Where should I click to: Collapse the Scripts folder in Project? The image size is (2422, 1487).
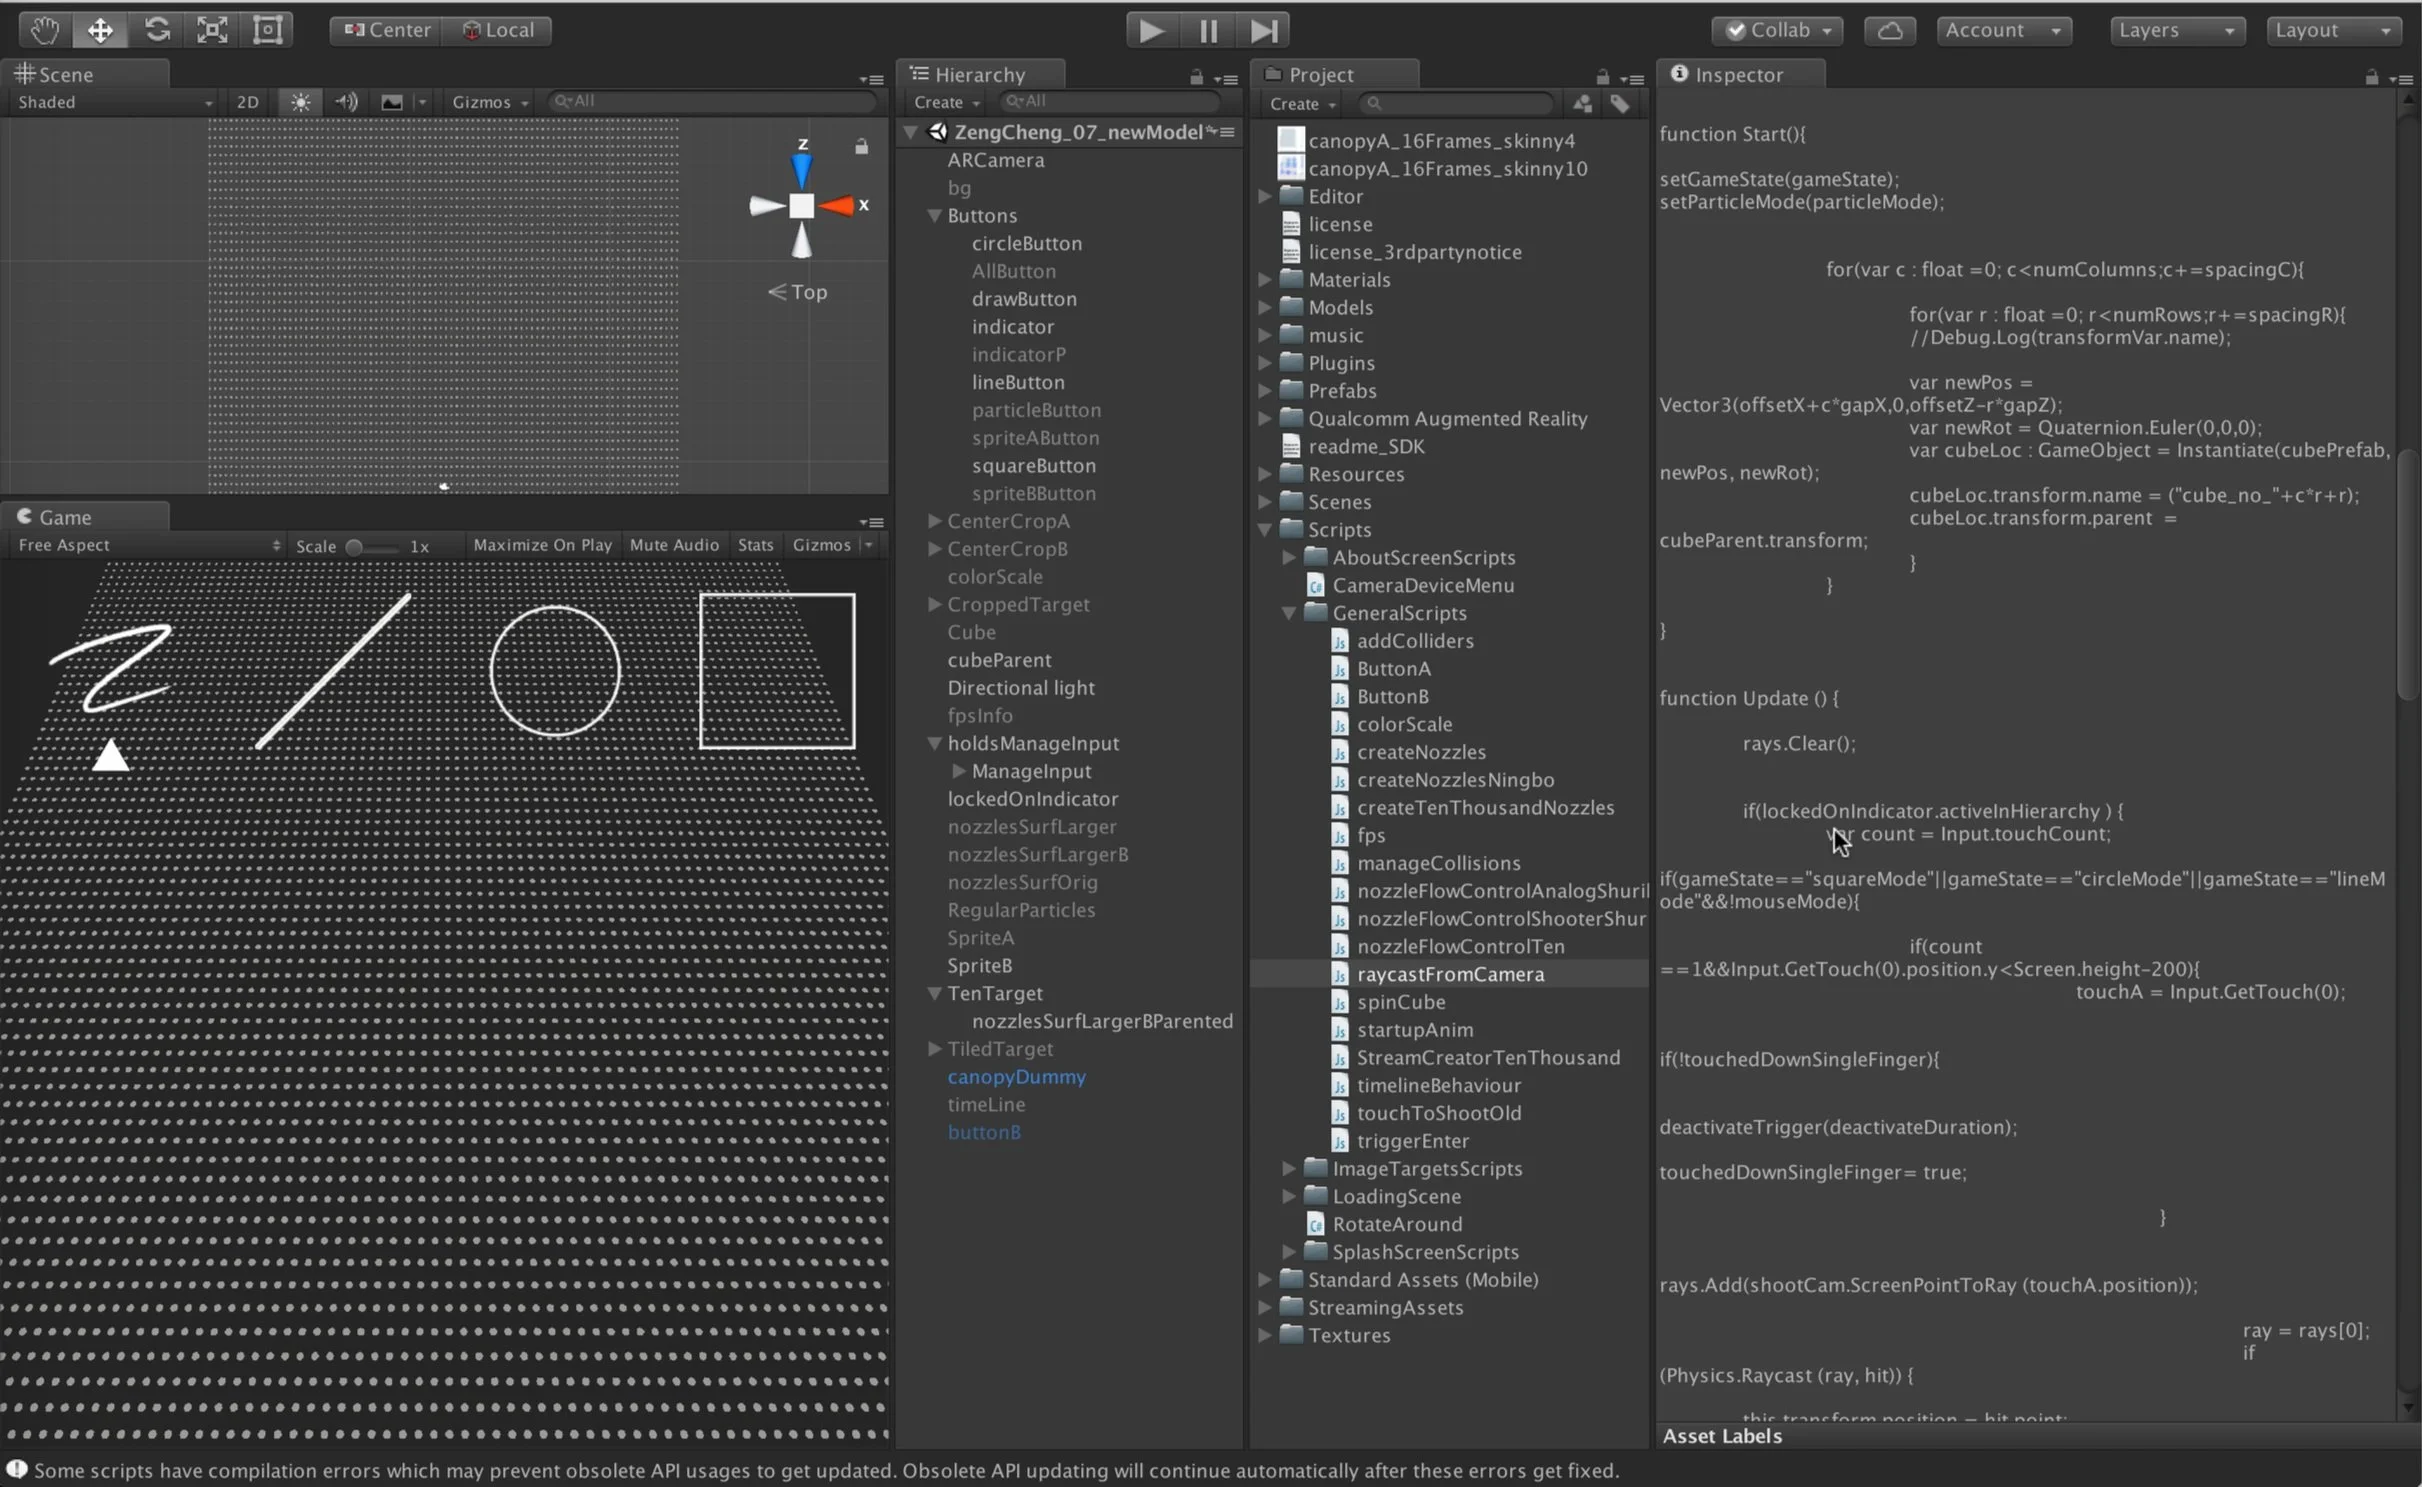(x=1265, y=530)
